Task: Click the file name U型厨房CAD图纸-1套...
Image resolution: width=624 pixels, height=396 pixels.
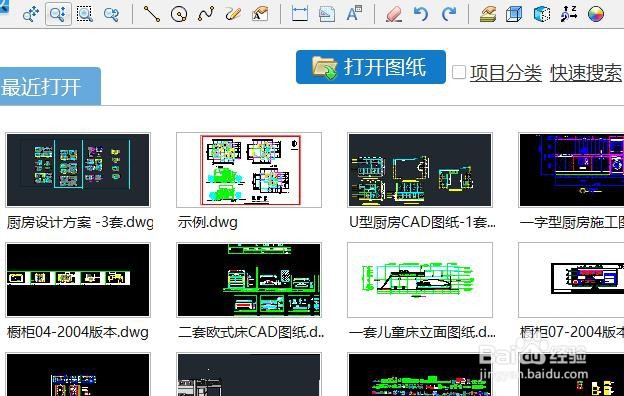Action: click(x=422, y=222)
